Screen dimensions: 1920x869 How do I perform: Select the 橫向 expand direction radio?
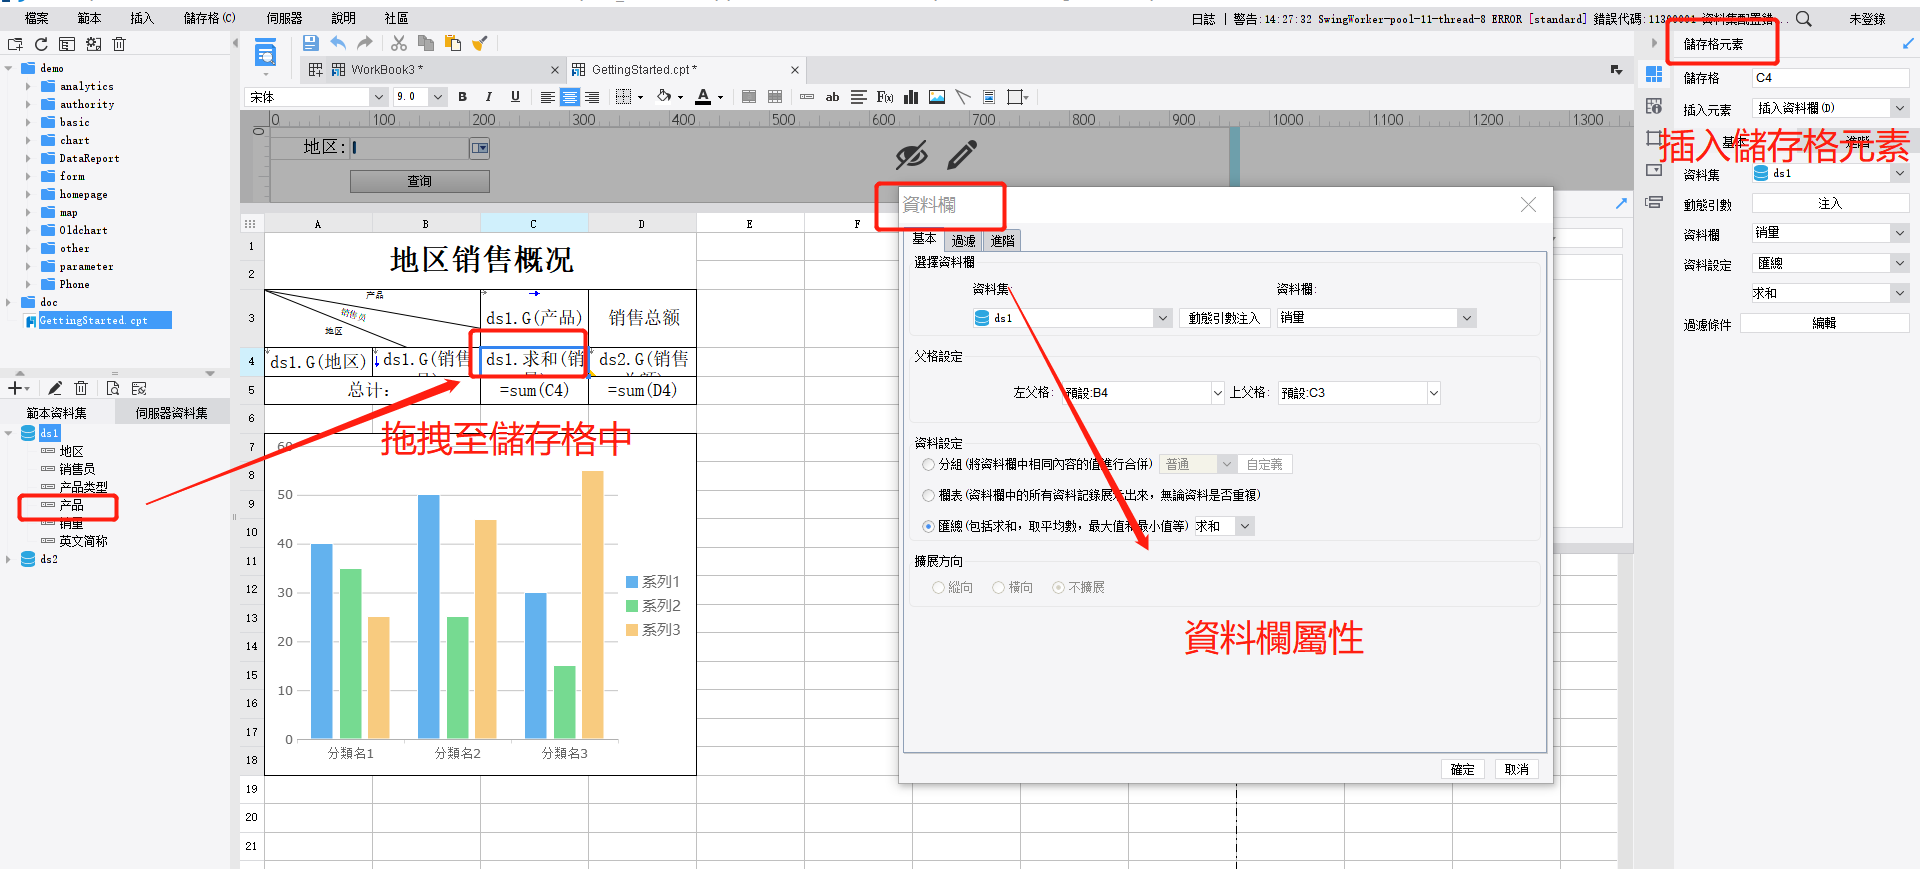(x=998, y=588)
